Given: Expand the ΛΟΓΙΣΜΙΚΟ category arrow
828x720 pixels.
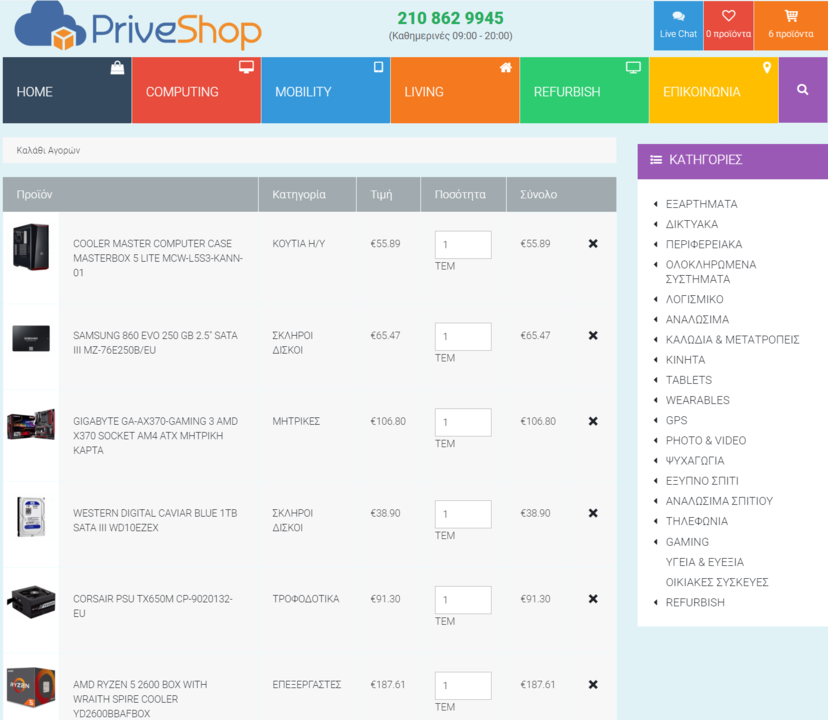Looking at the screenshot, I should pyautogui.click(x=655, y=299).
